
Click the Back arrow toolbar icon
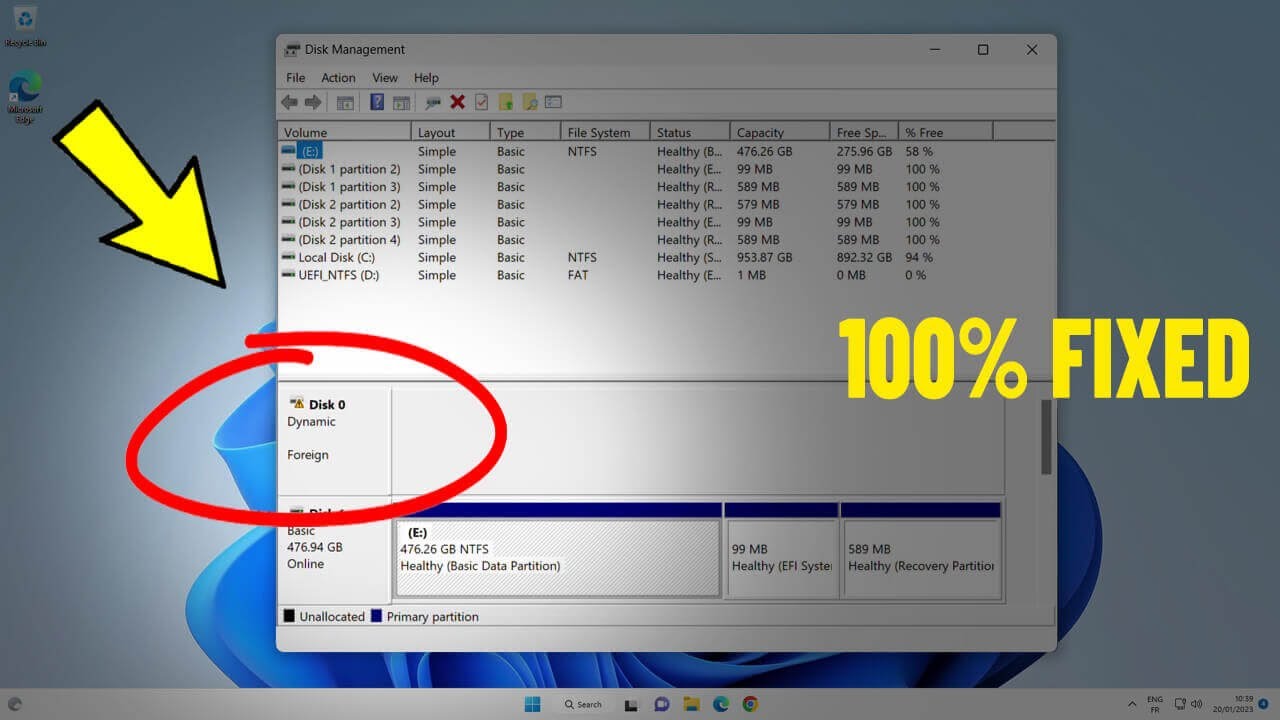289,102
